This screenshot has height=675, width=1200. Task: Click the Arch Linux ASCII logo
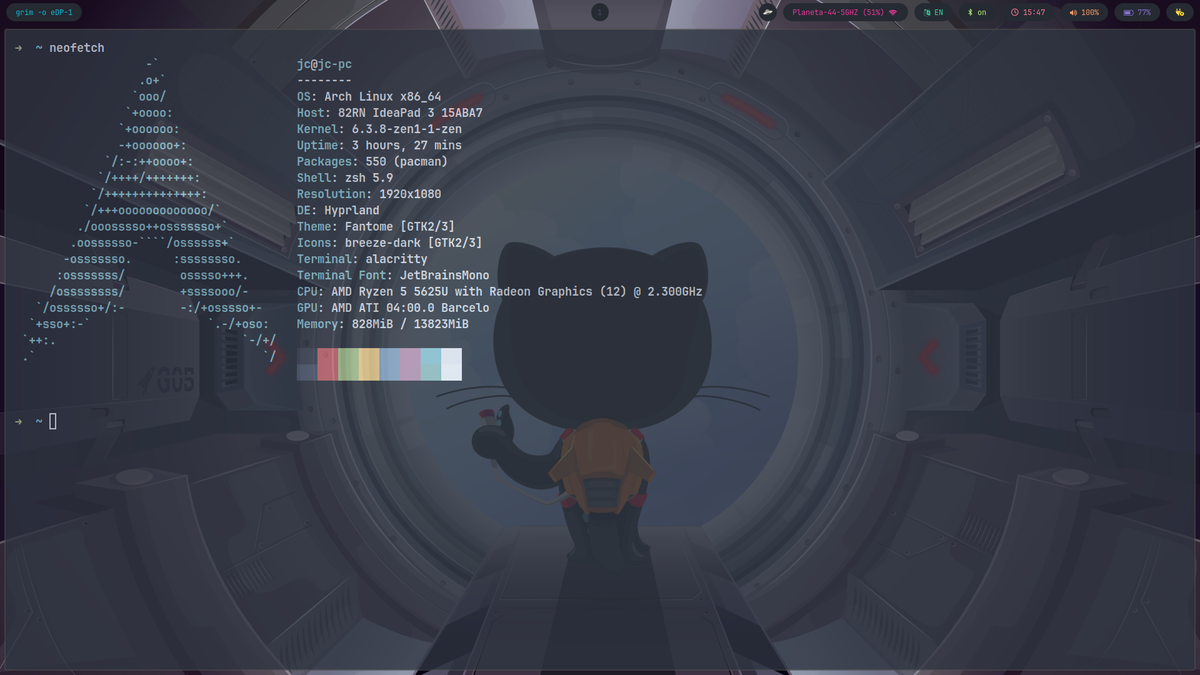pos(150,210)
